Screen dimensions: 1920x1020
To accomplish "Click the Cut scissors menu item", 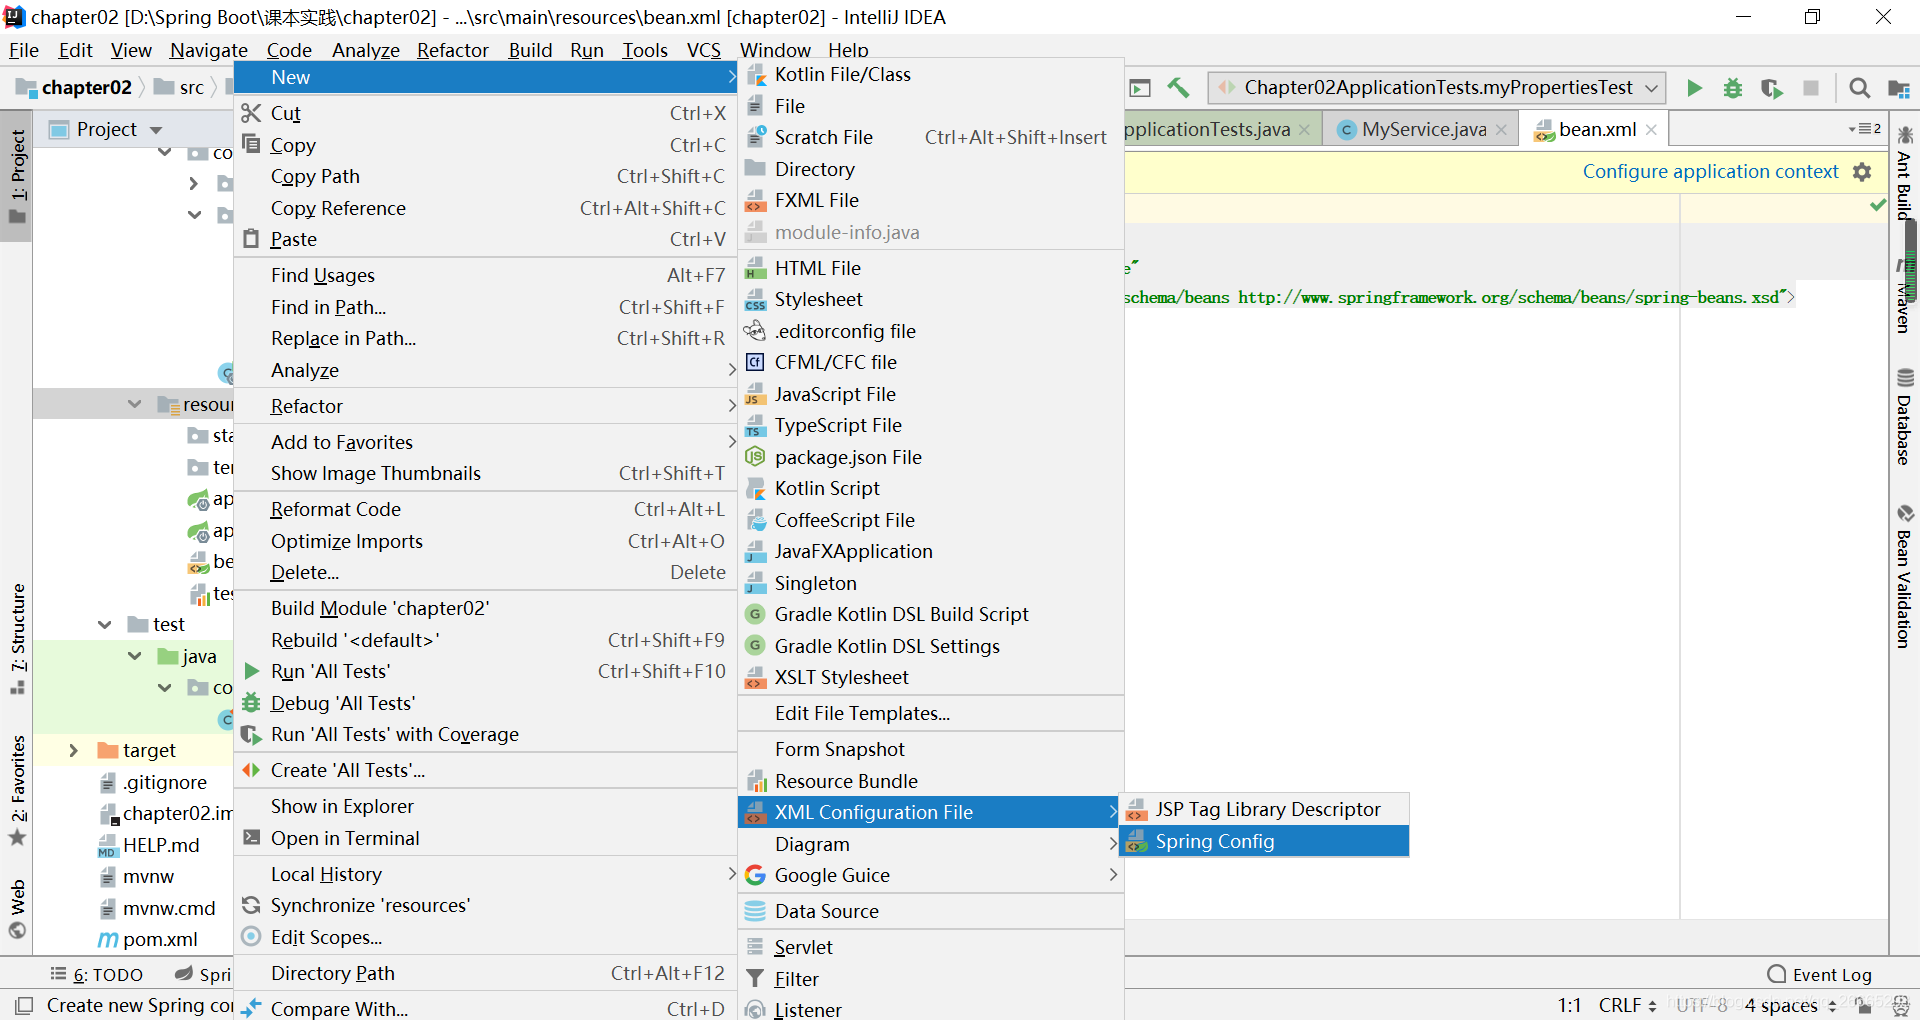I will tap(485, 113).
